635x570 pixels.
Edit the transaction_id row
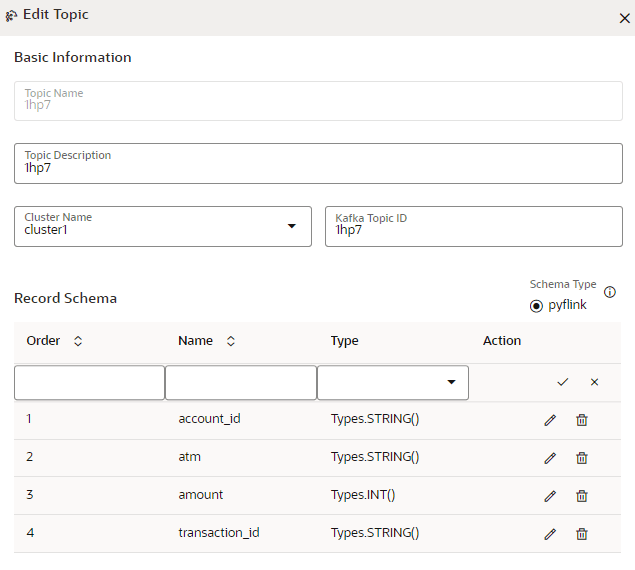coord(549,534)
